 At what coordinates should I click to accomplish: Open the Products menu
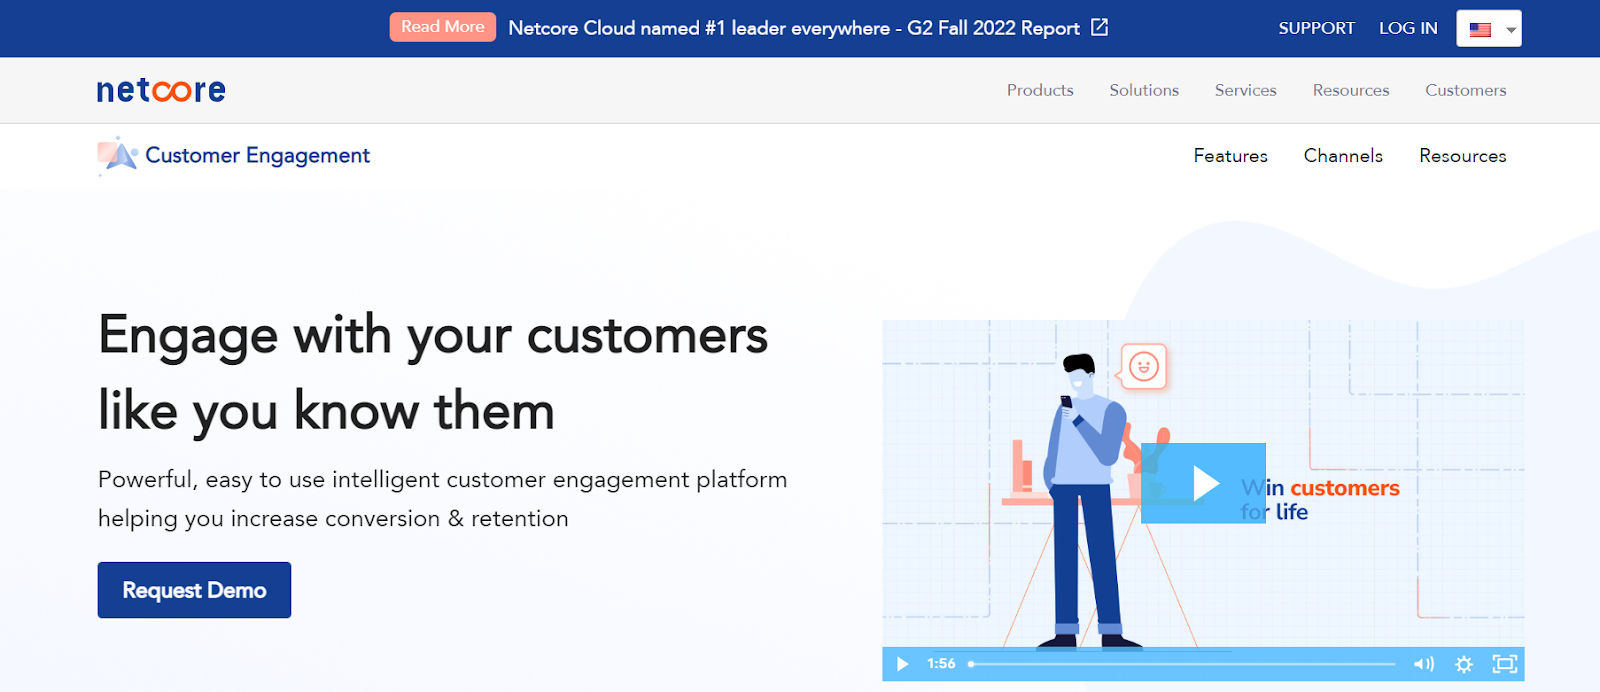pyautogui.click(x=1040, y=90)
